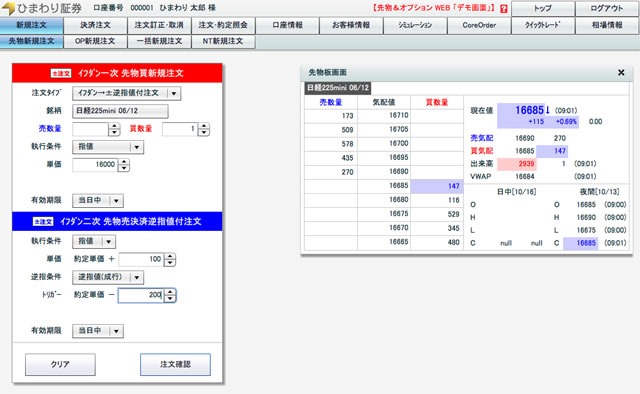Click sell quantity 173 in board

[347, 116]
